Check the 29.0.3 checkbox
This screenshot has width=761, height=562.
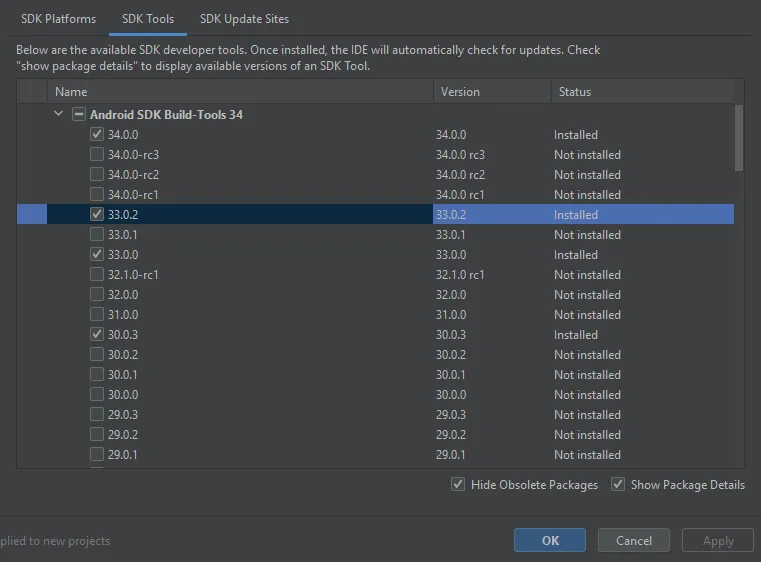click(x=97, y=414)
